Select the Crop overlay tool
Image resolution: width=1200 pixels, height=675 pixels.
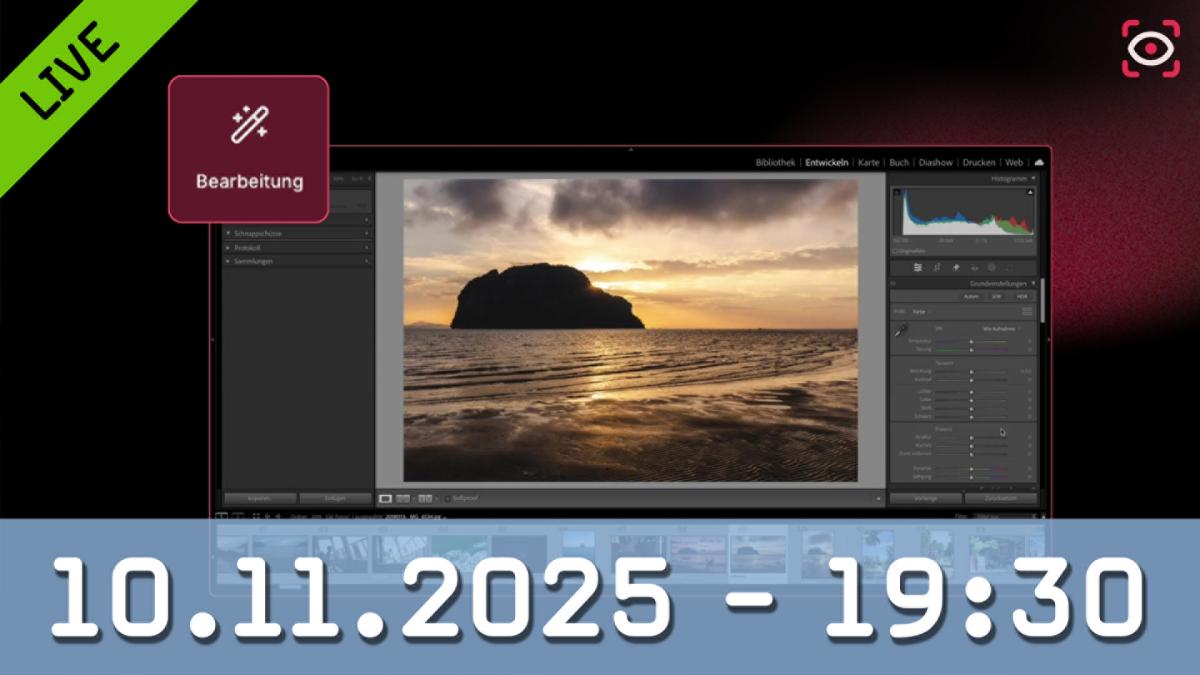[937, 268]
